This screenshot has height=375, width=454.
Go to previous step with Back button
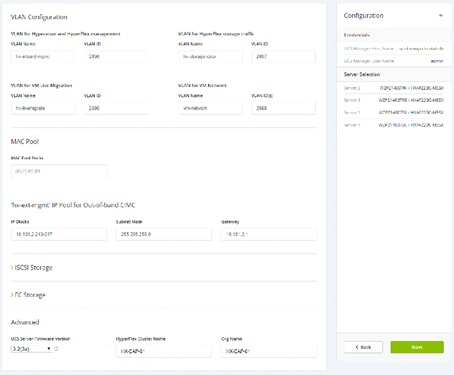pyautogui.click(x=363, y=347)
